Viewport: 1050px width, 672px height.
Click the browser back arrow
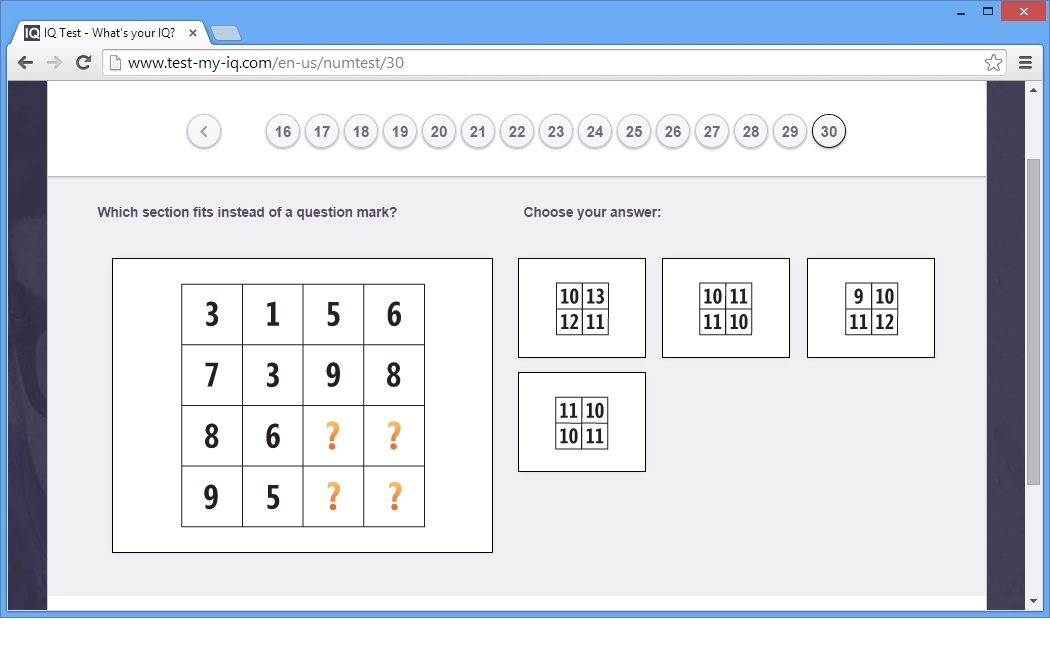pos(25,63)
